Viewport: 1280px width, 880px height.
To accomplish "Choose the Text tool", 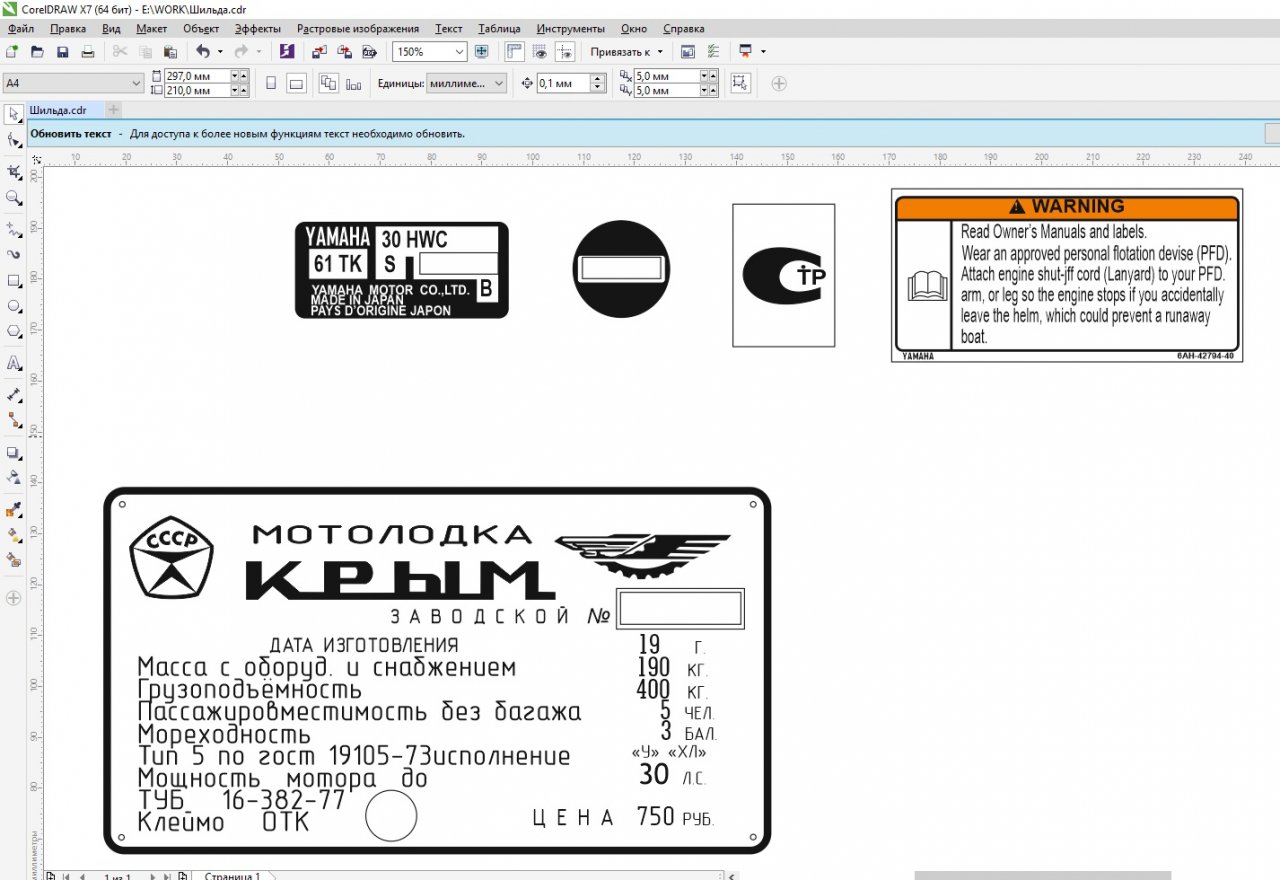I will pyautogui.click(x=14, y=363).
